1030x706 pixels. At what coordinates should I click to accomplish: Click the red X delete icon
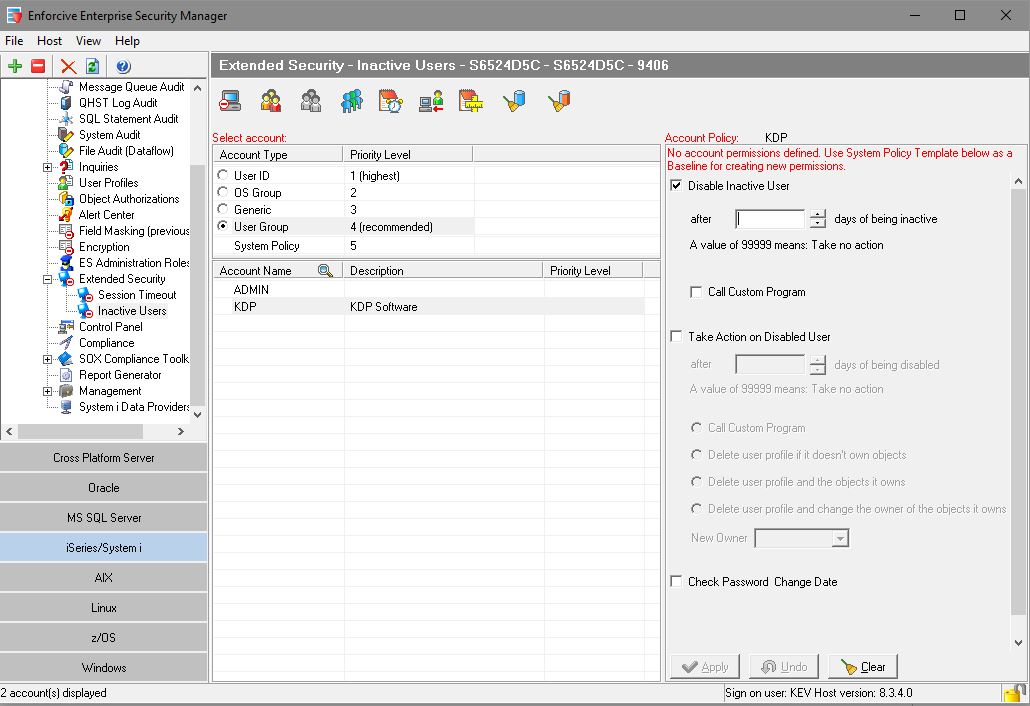click(68, 66)
